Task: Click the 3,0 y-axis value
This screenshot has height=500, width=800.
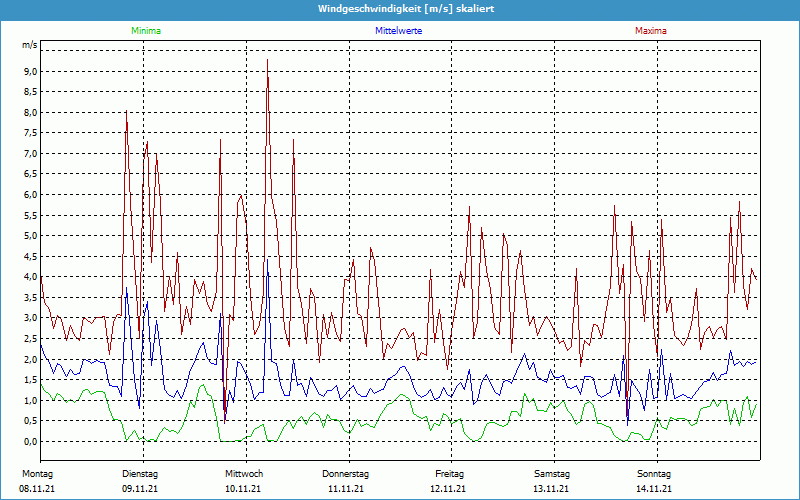Action: (31, 318)
